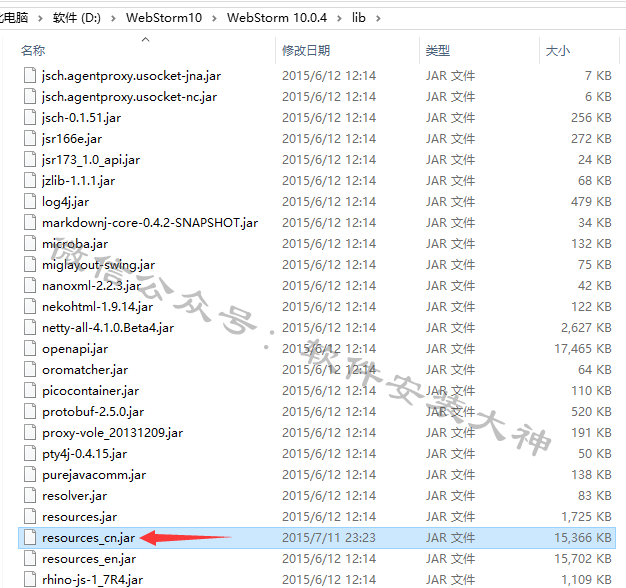Click the file icon beside miglayout-swing.jar
626x588 pixels.
point(30,265)
